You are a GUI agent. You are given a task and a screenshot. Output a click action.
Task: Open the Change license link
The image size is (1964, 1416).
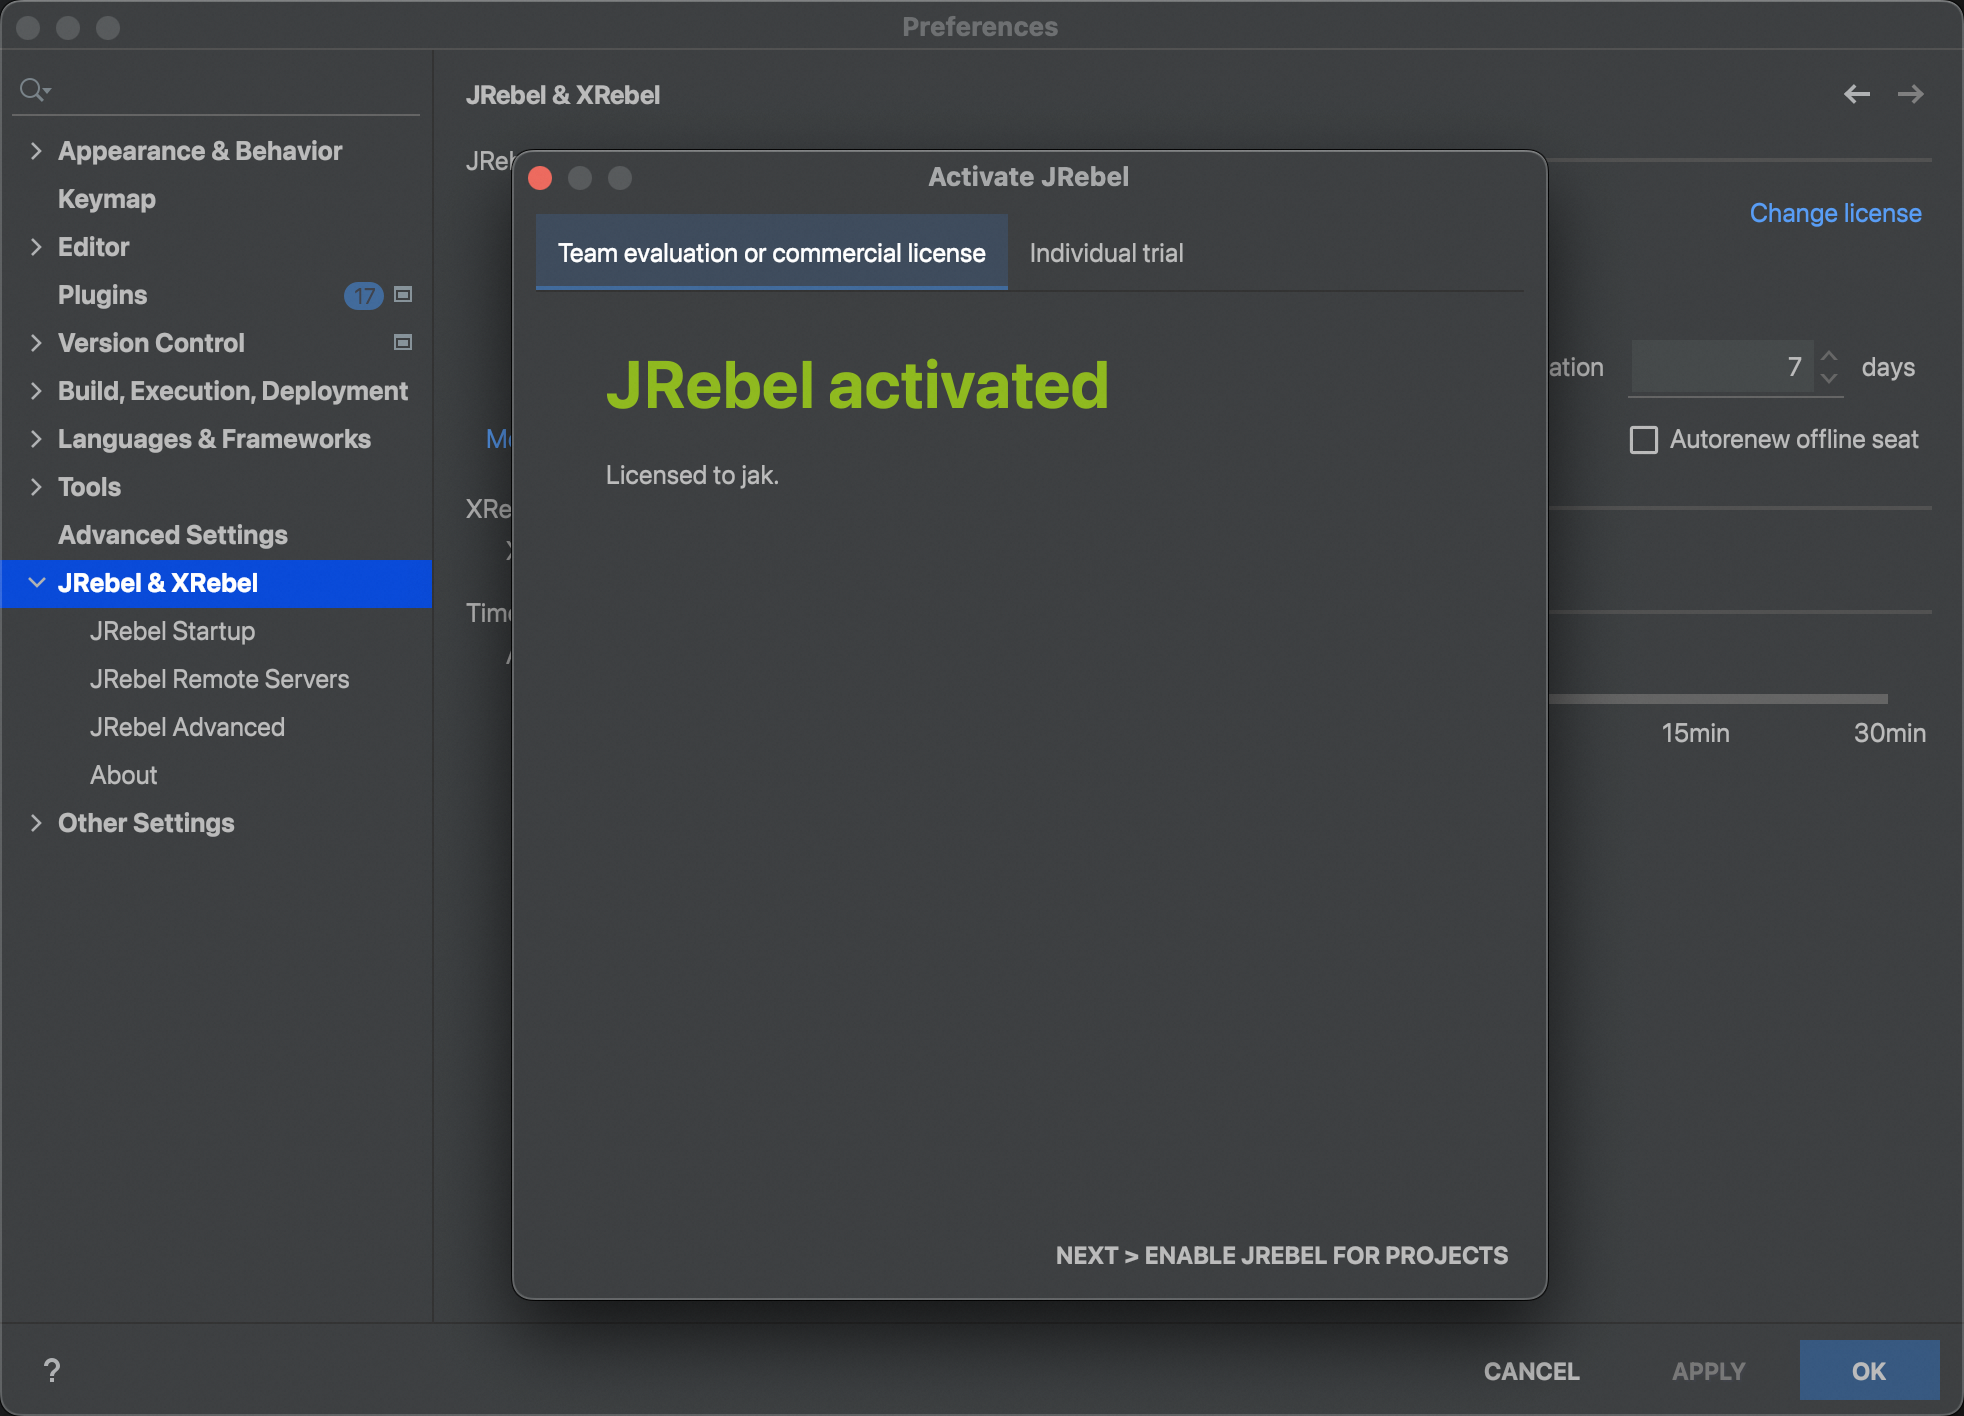click(x=1835, y=213)
